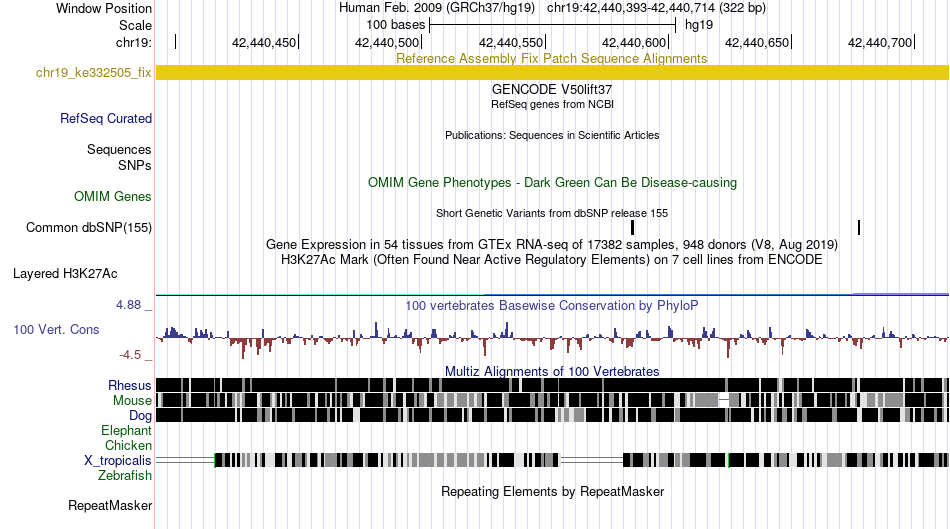Click the 4.88 PhyloP axis maximum value

(x=128, y=305)
